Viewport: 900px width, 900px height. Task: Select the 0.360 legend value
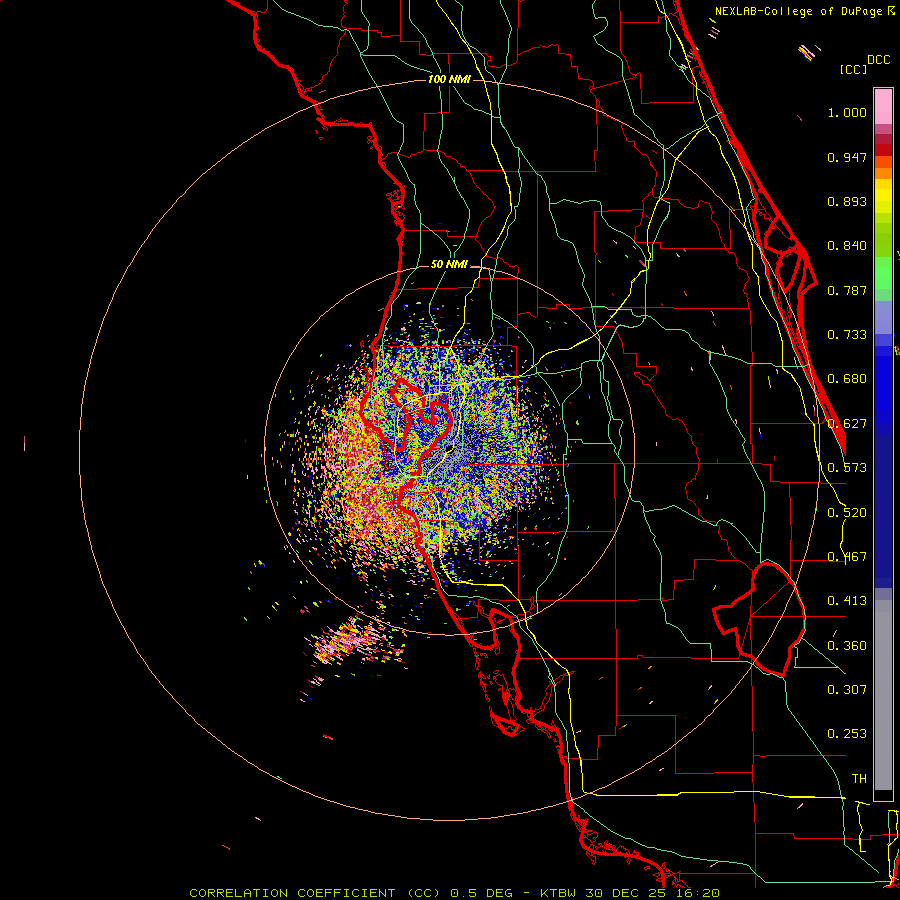(x=847, y=646)
